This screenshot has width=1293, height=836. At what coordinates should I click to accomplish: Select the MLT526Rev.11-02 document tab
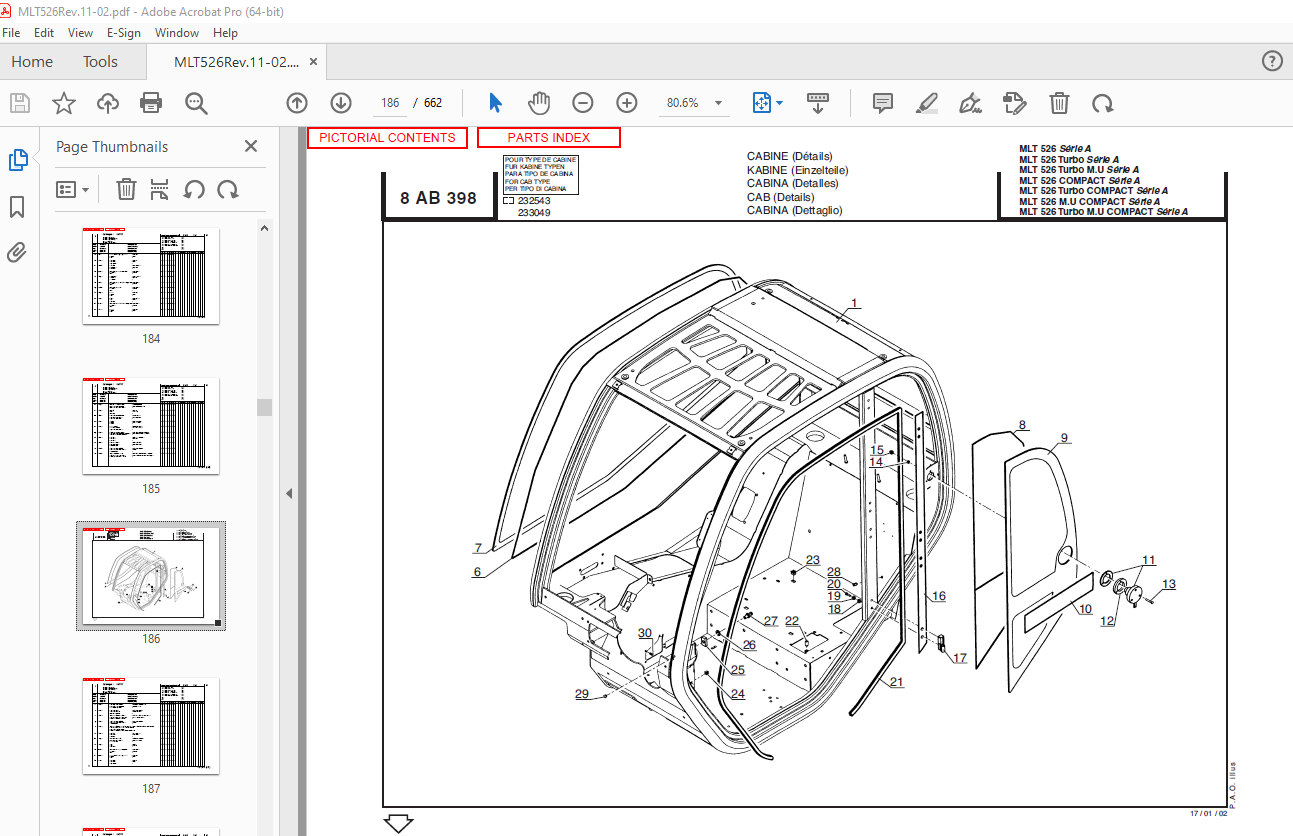point(236,62)
